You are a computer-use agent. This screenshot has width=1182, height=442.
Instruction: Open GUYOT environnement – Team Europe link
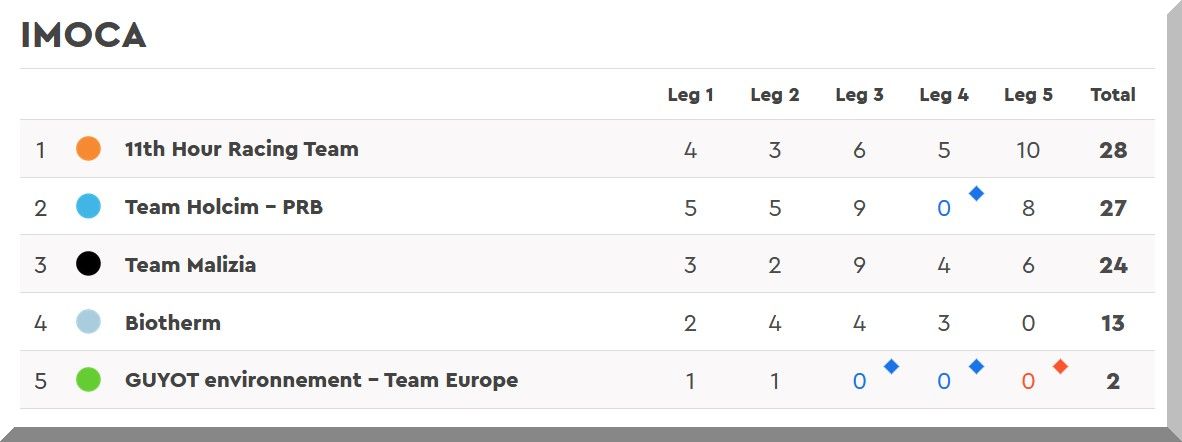tap(321, 380)
